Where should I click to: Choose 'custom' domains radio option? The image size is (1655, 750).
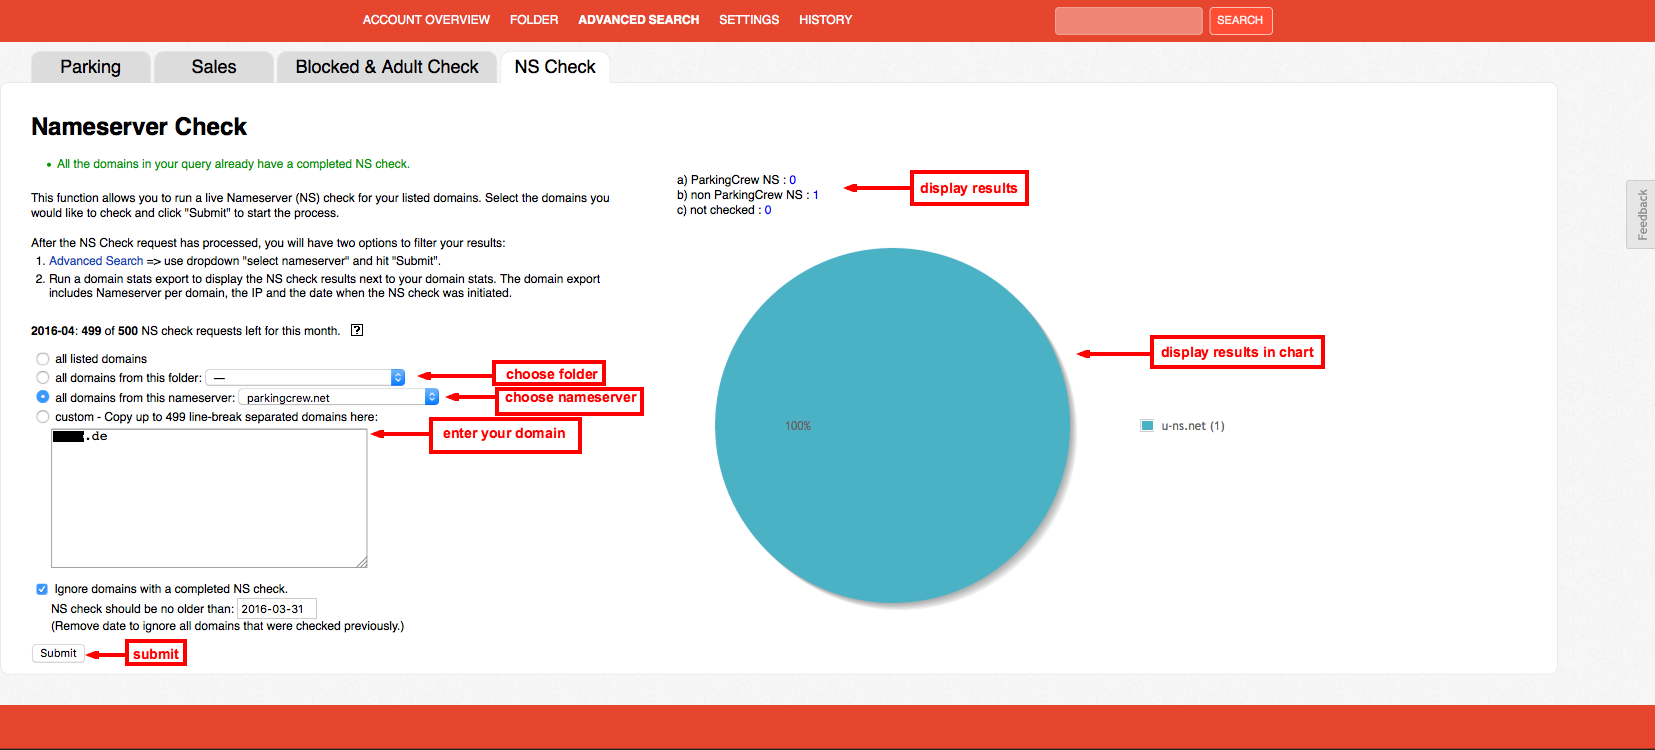(42, 417)
